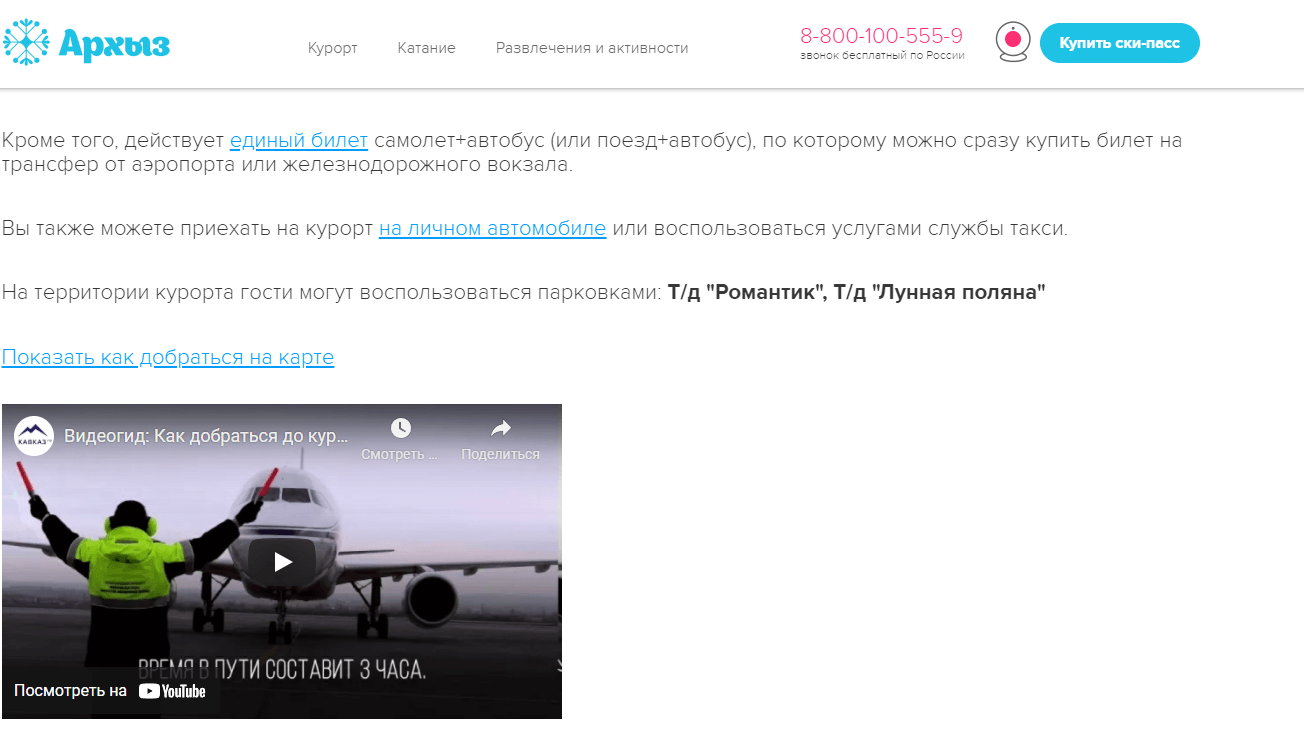Click the Share arrow icon on video

tap(501, 428)
